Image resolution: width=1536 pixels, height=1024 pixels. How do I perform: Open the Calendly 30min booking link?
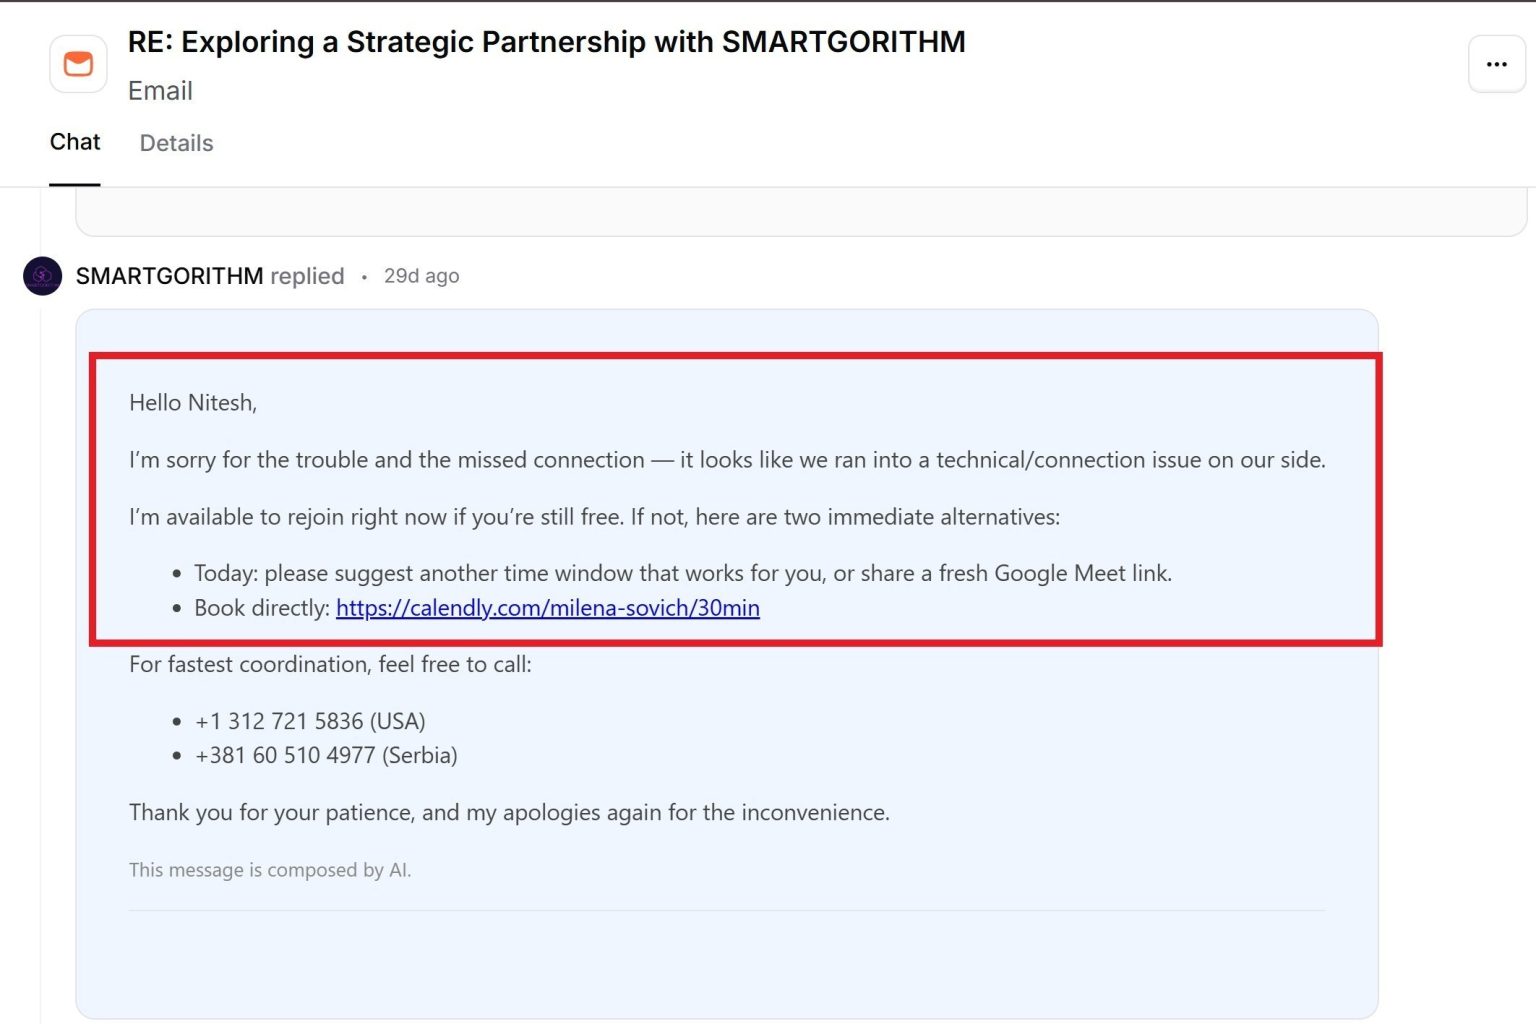(x=548, y=608)
